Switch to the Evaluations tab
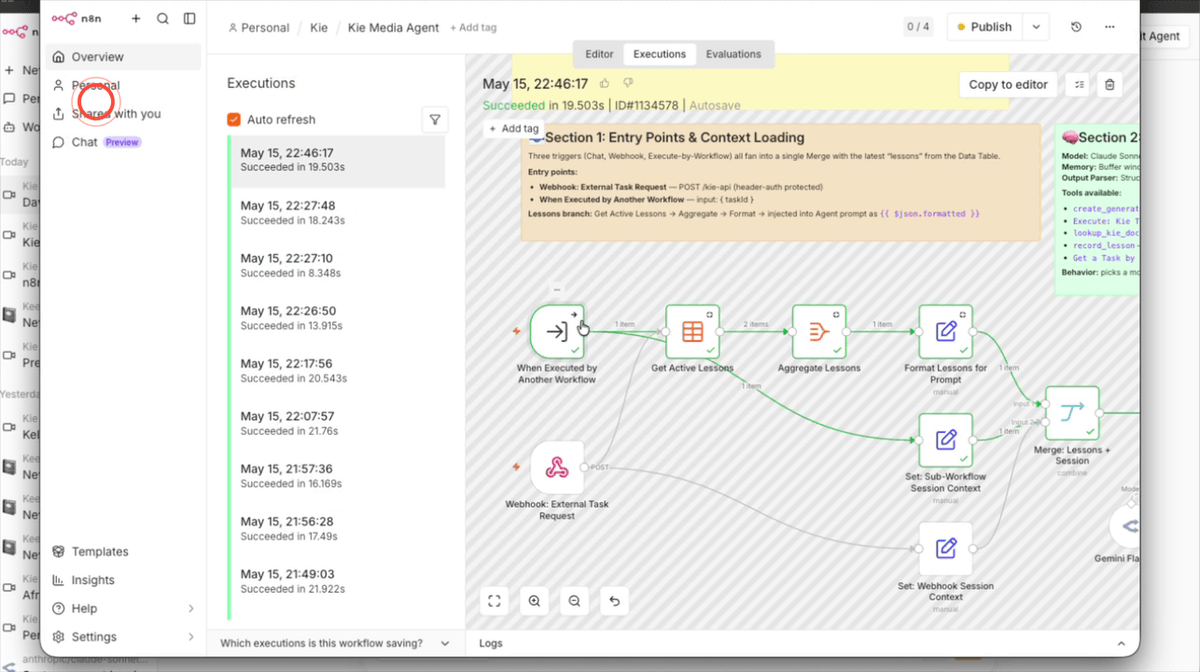 tap(733, 54)
